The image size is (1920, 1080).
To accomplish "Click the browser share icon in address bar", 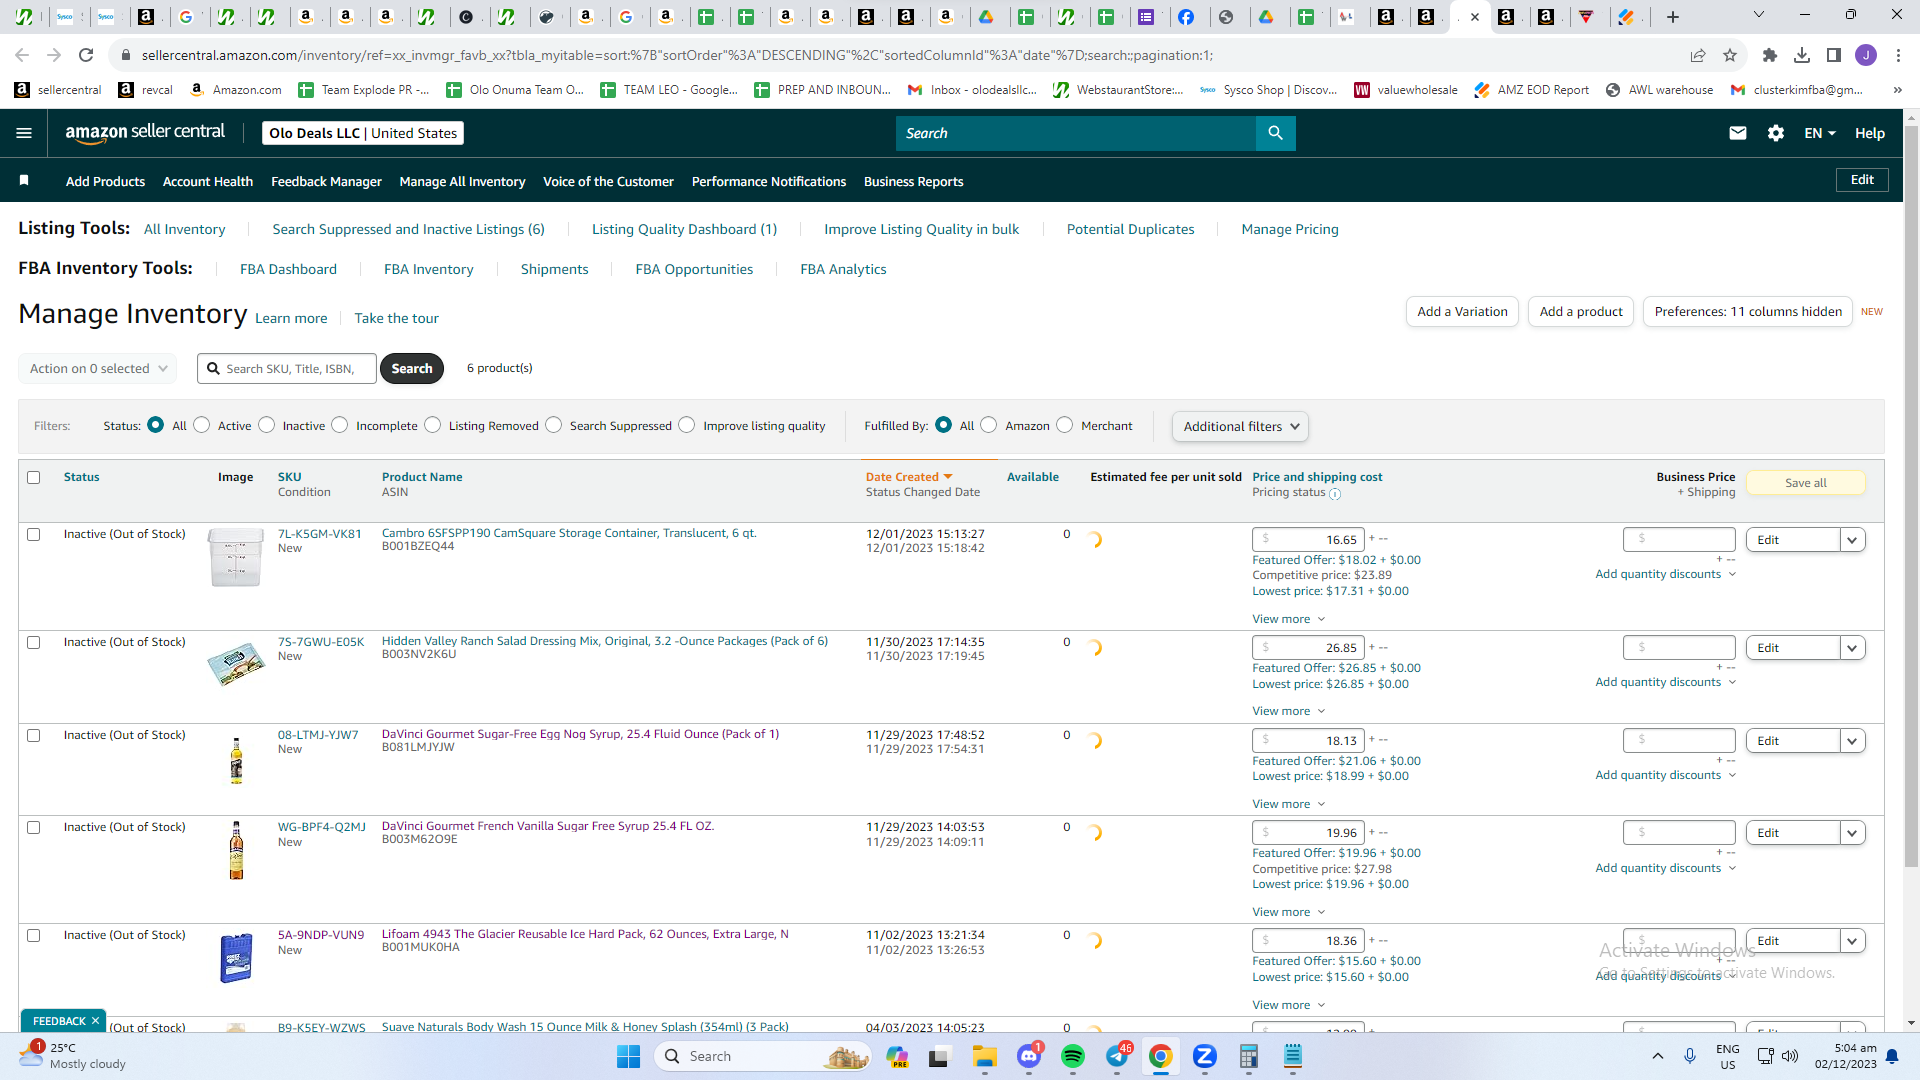I will [x=1698, y=55].
